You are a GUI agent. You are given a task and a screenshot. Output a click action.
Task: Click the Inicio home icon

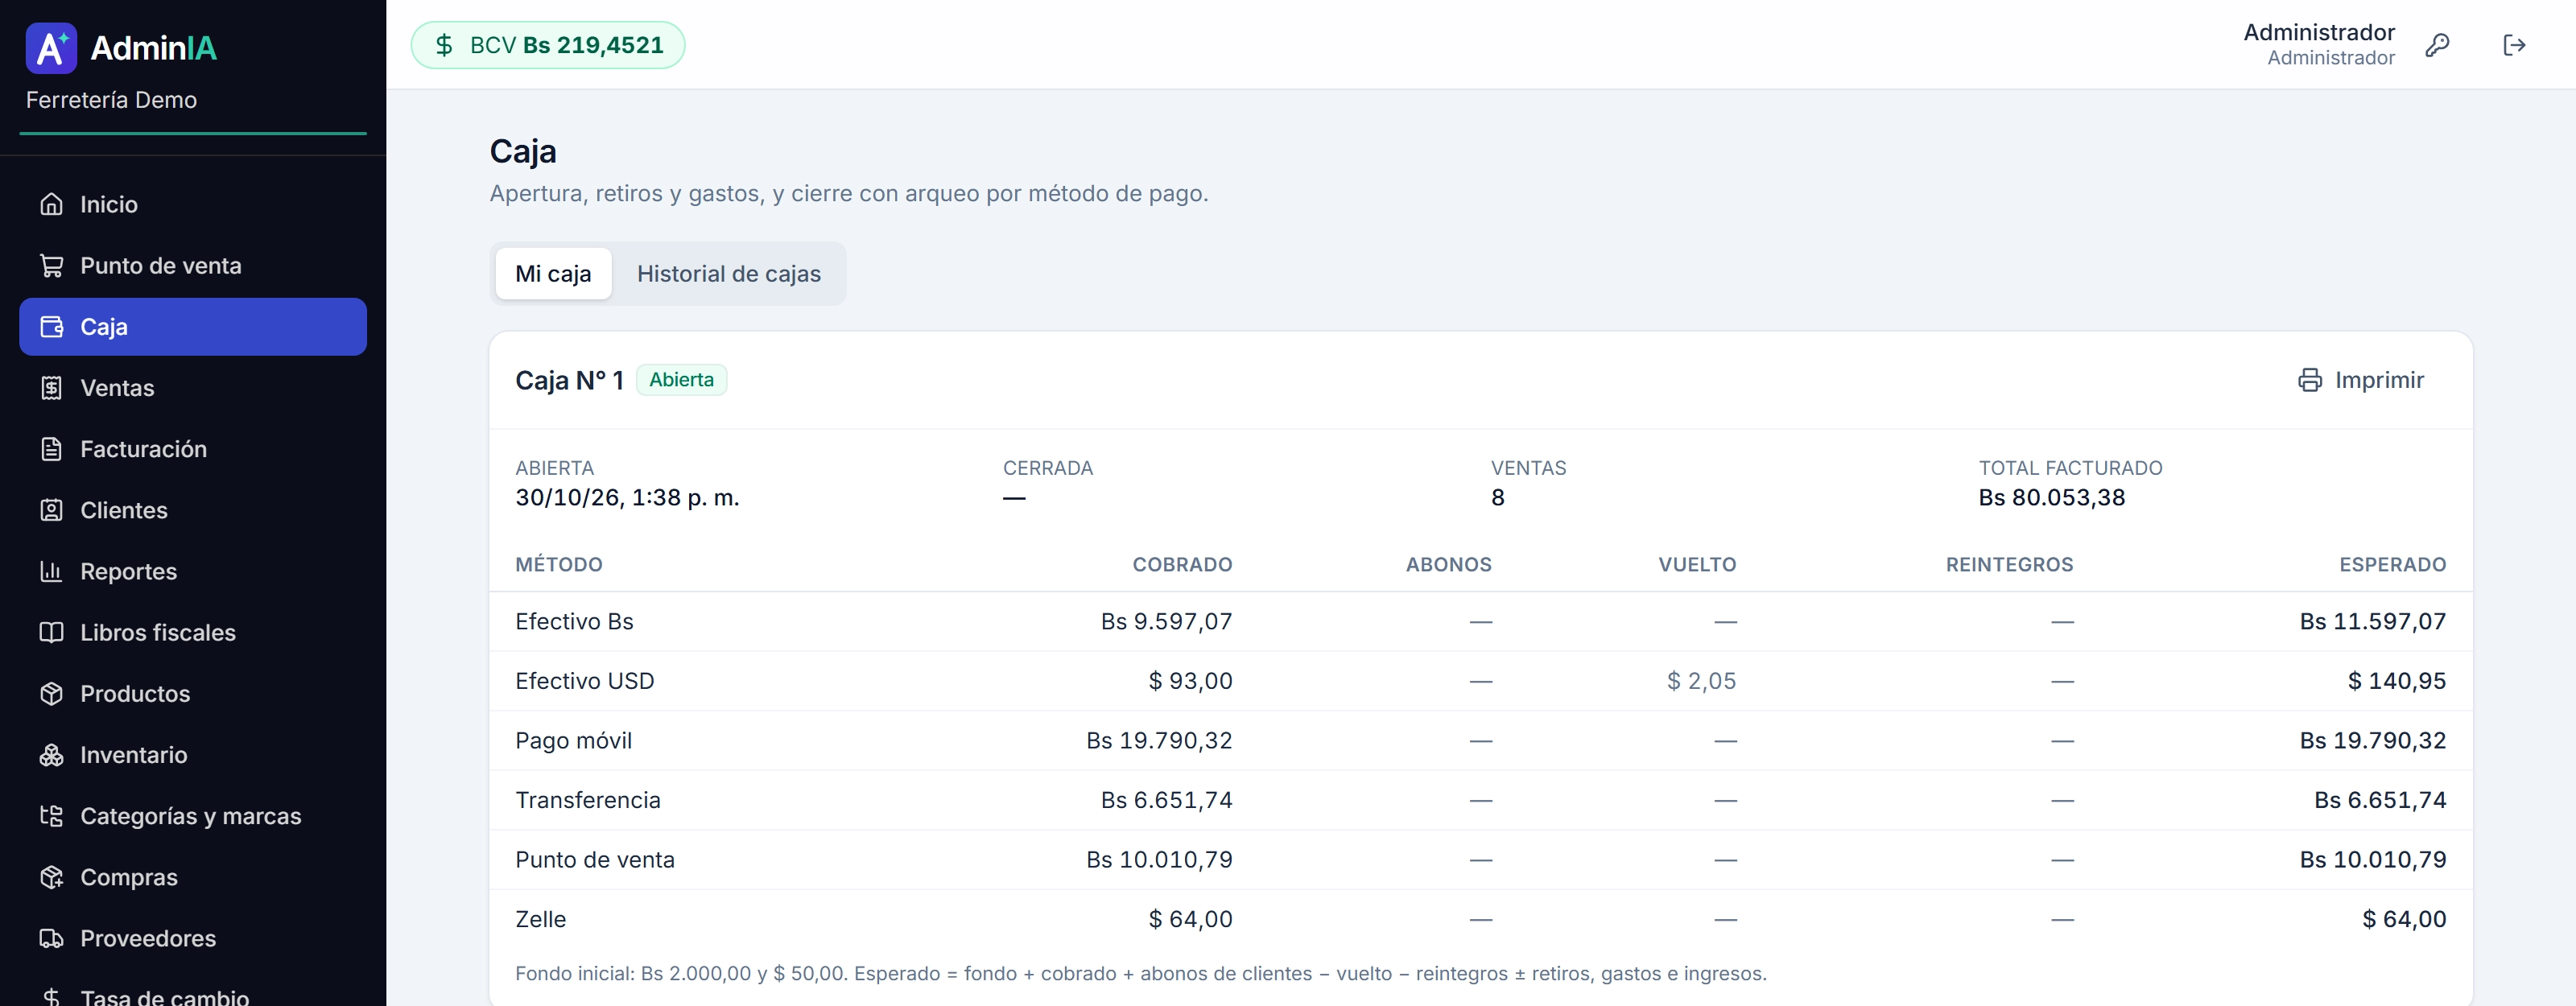point(51,204)
